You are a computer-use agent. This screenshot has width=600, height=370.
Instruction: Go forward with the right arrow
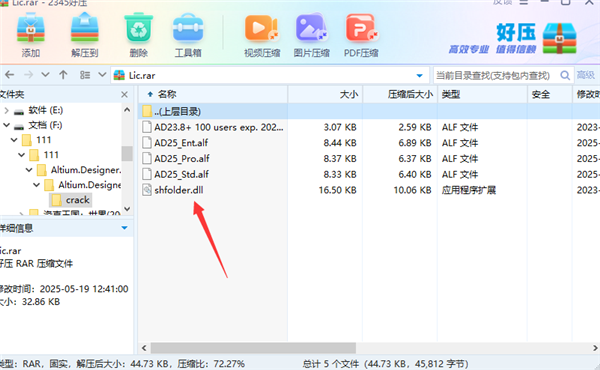coord(28,75)
